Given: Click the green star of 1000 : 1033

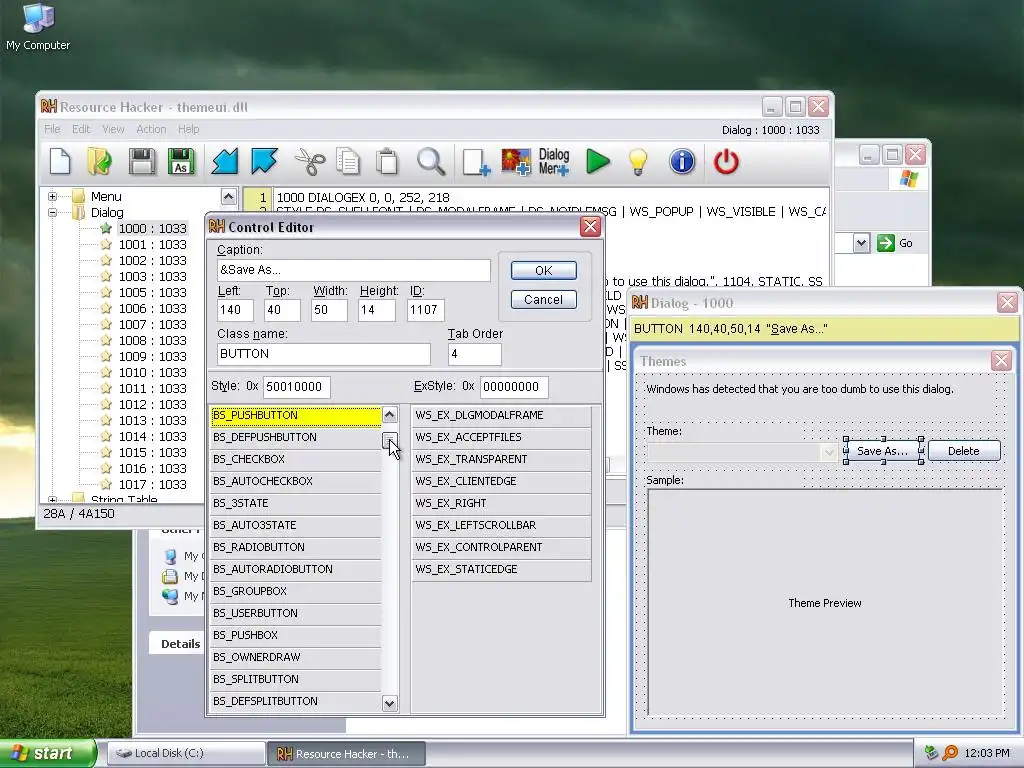Looking at the screenshot, I should 106,228.
